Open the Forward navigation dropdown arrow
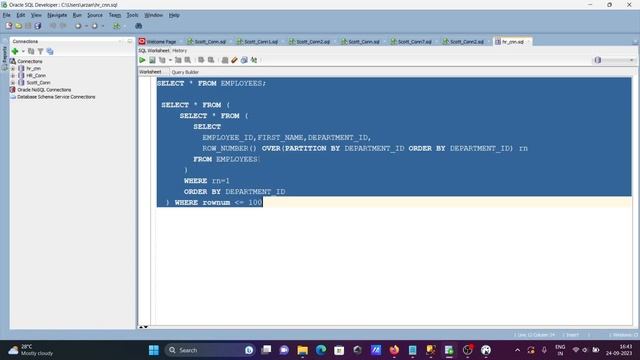Viewport: 640px width, 360px height. coord(102,26)
